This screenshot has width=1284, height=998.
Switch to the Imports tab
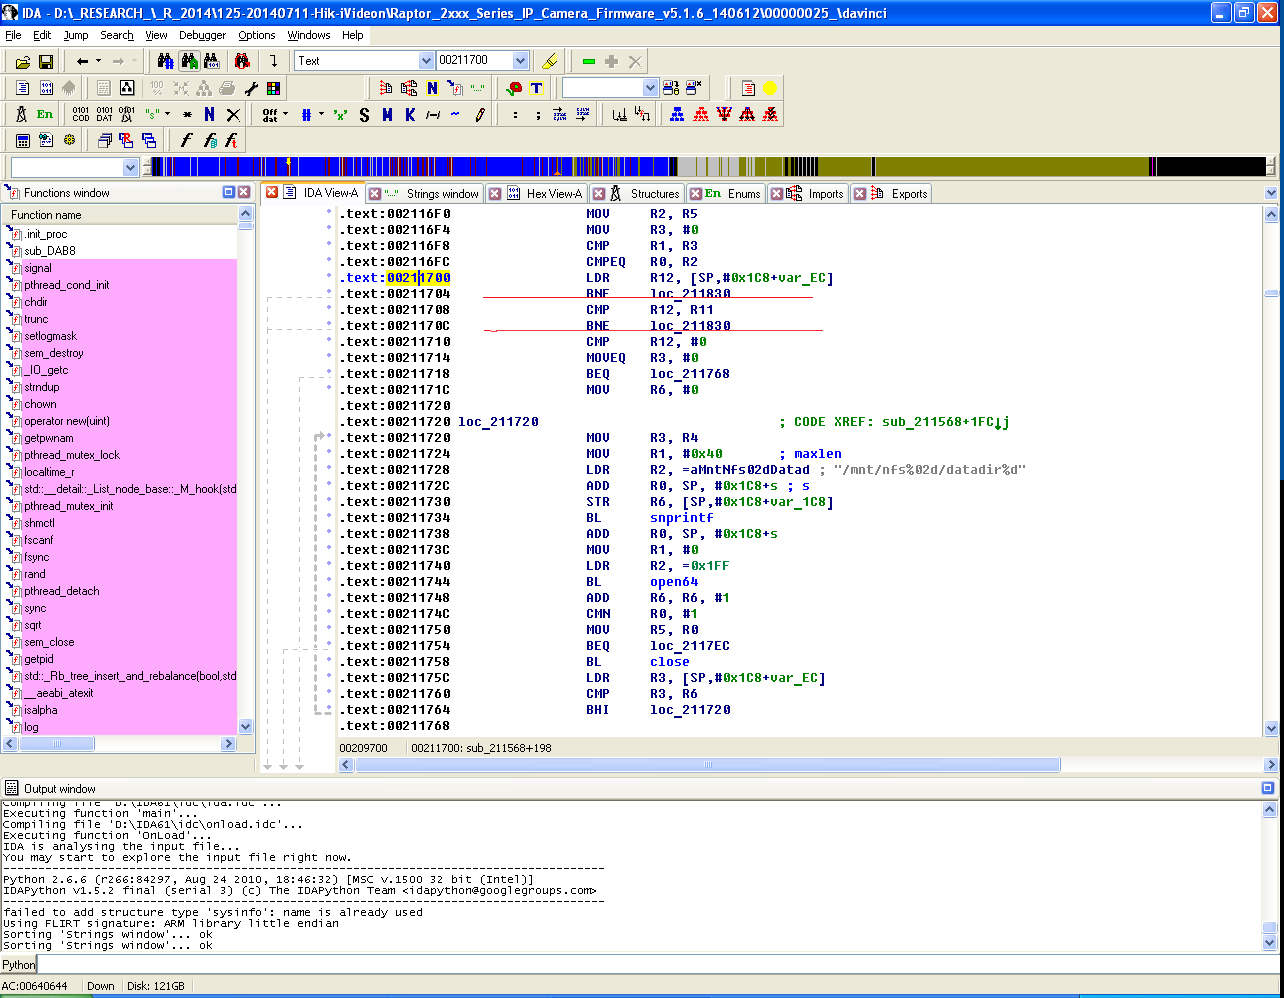[x=825, y=193]
